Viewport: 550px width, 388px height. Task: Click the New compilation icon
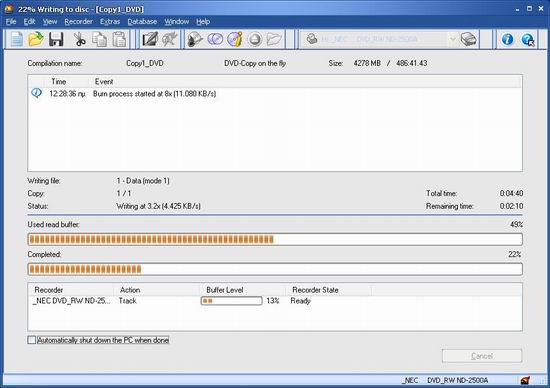pyautogui.click(x=16, y=39)
